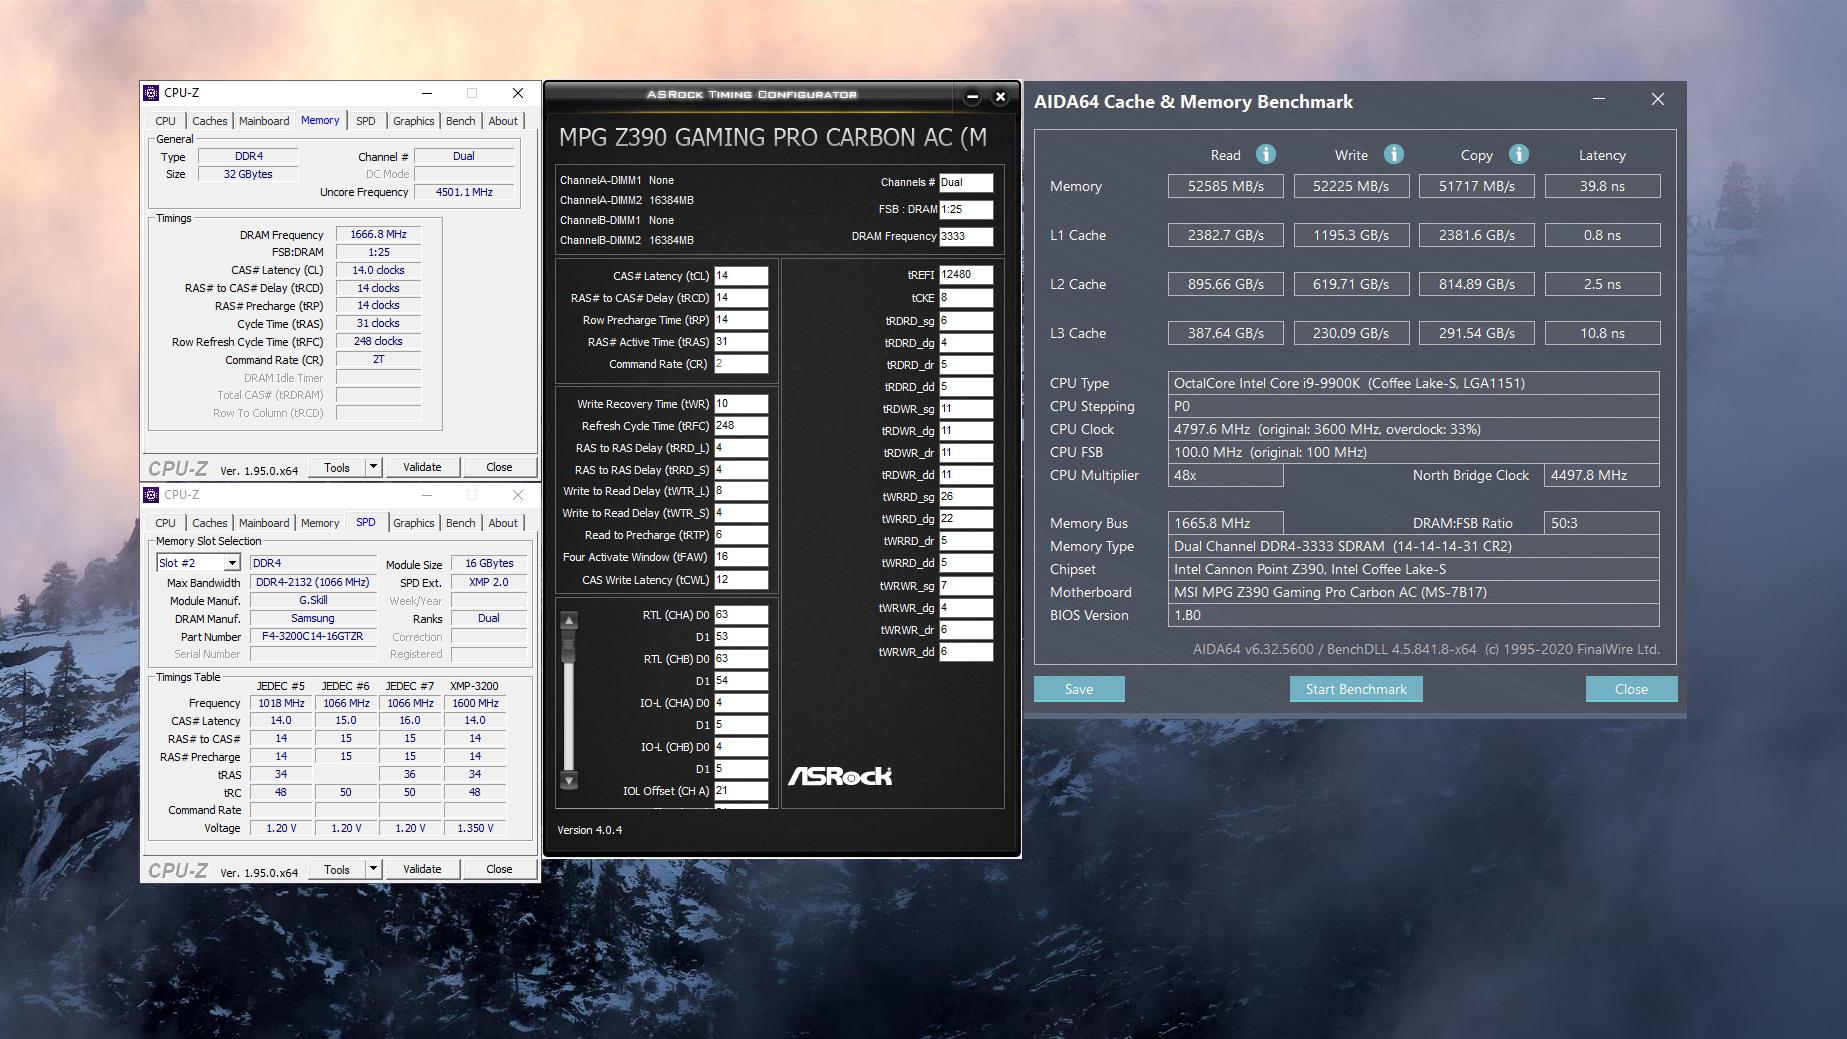Click the Memory Read result 52585 MB/s
Viewport: 1847px width, 1039px height.
pos(1226,186)
